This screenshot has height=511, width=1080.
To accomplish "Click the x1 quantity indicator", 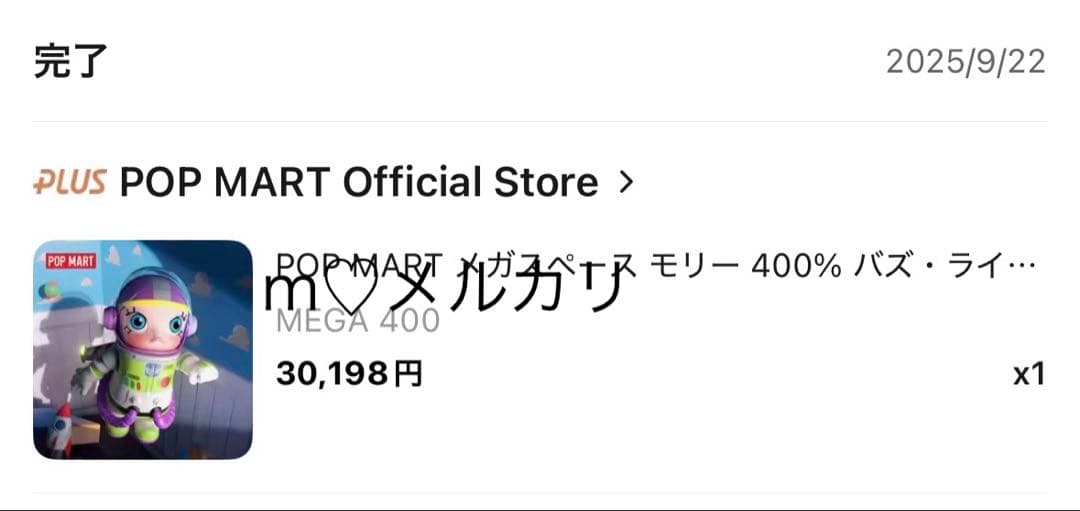I will pyautogui.click(x=1029, y=375).
